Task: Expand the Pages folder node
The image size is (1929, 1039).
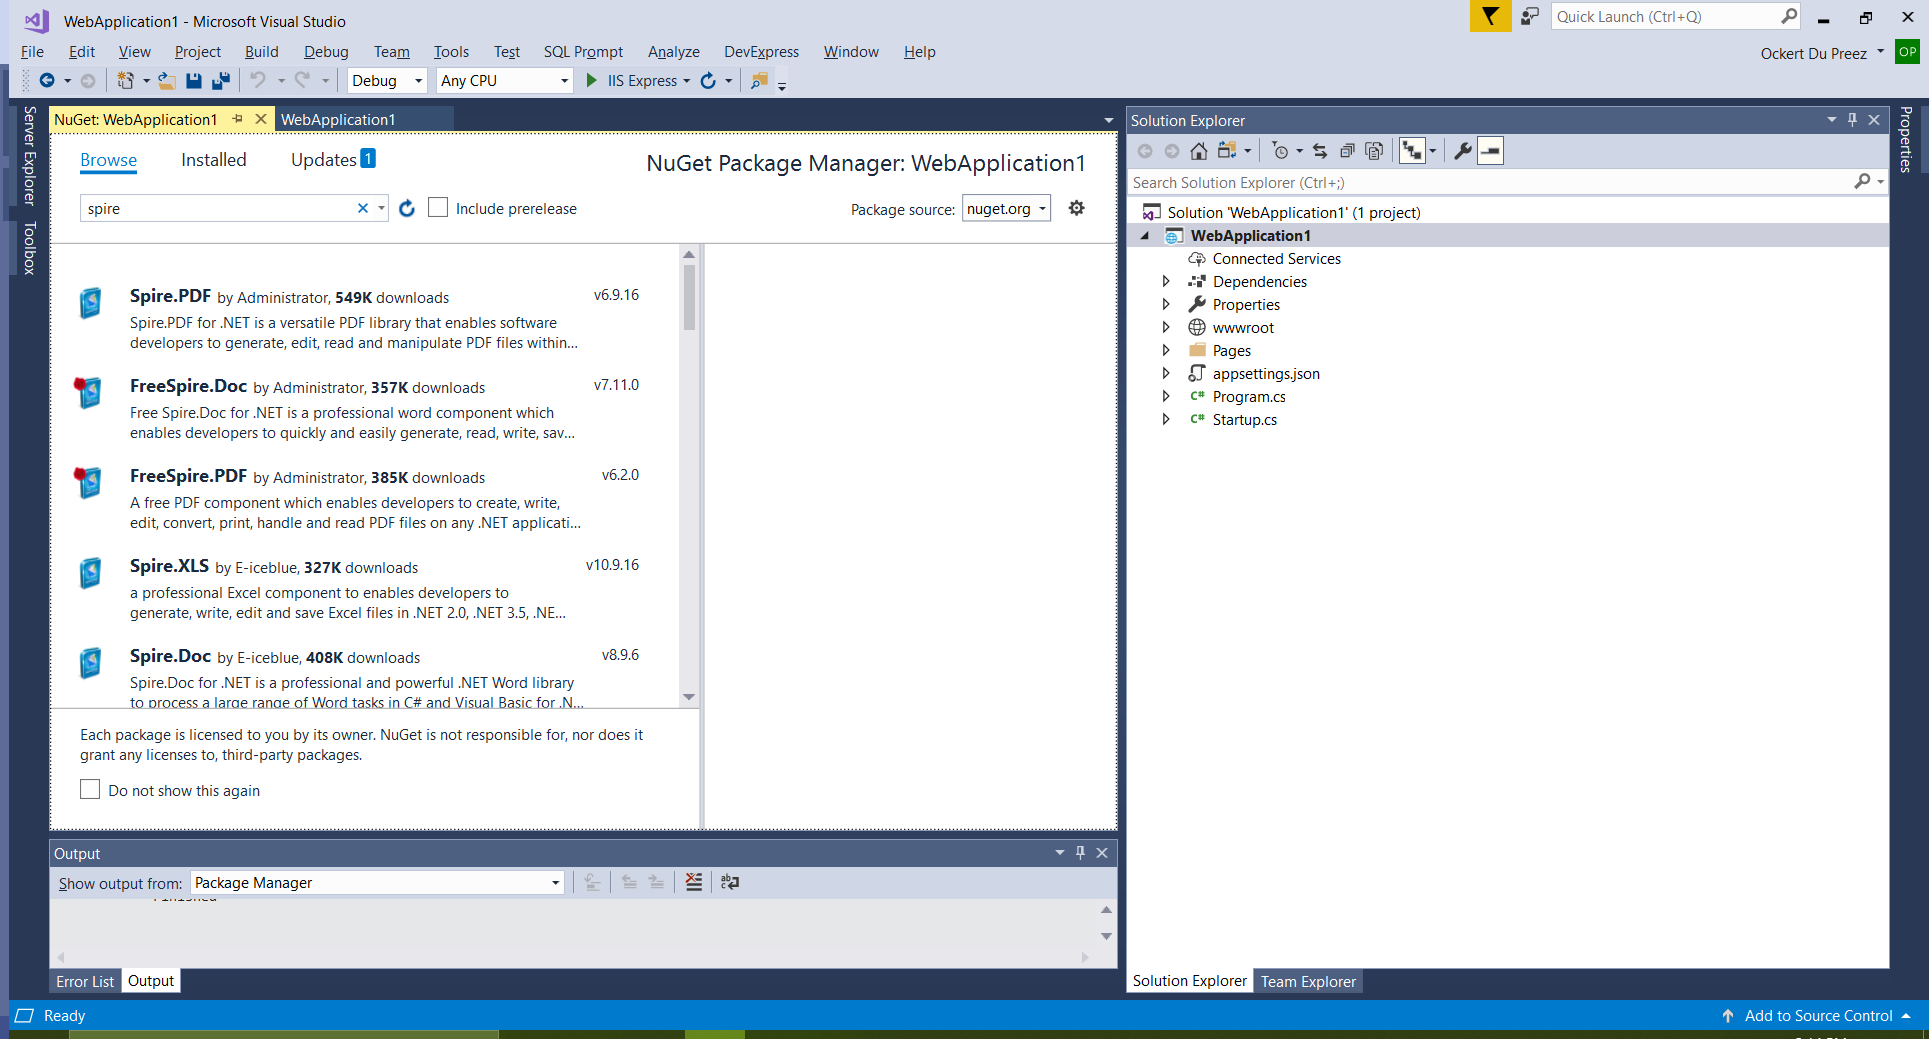Action: tap(1166, 350)
